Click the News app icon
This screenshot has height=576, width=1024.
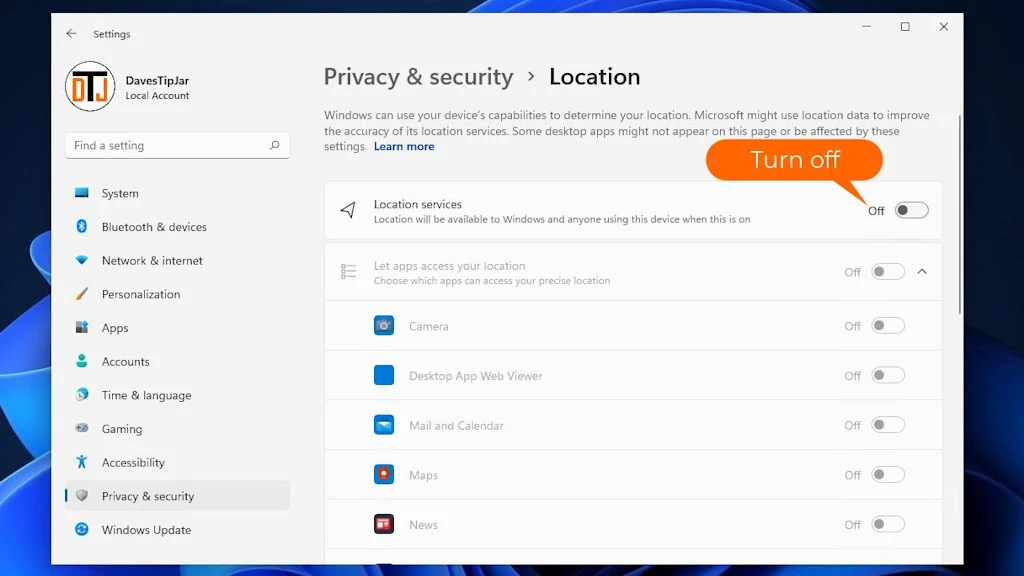point(384,524)
